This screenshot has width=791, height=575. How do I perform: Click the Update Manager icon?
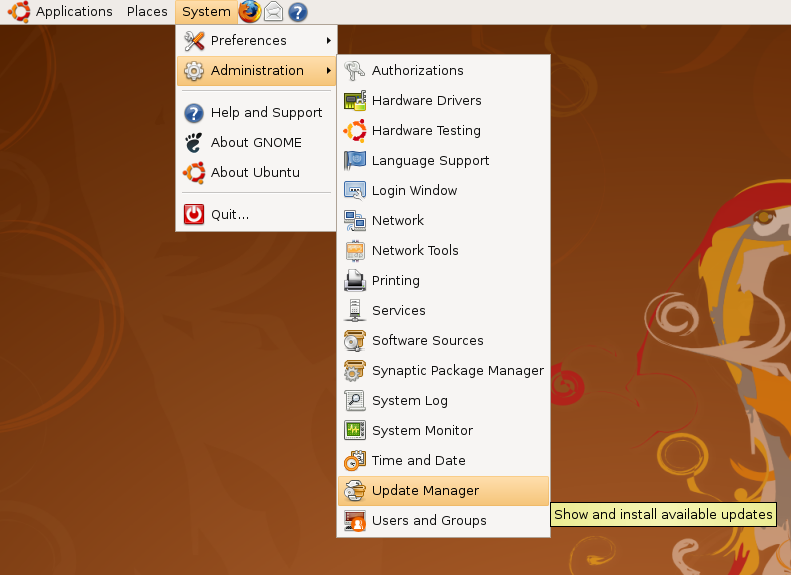point(355,491)
